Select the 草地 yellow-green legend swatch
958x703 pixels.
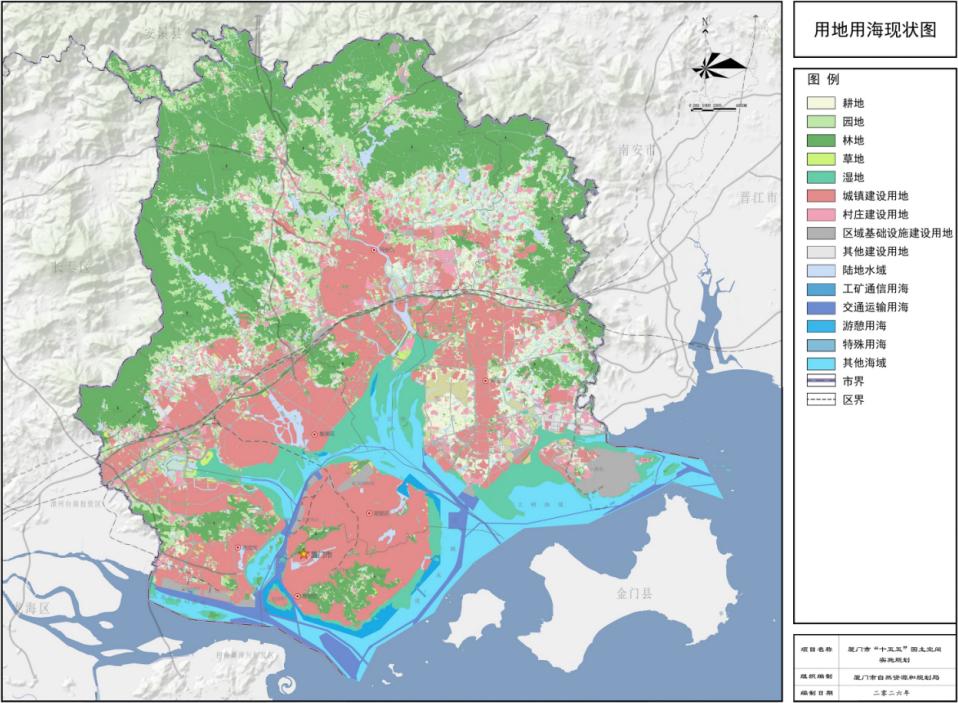(x=821, y=159)
